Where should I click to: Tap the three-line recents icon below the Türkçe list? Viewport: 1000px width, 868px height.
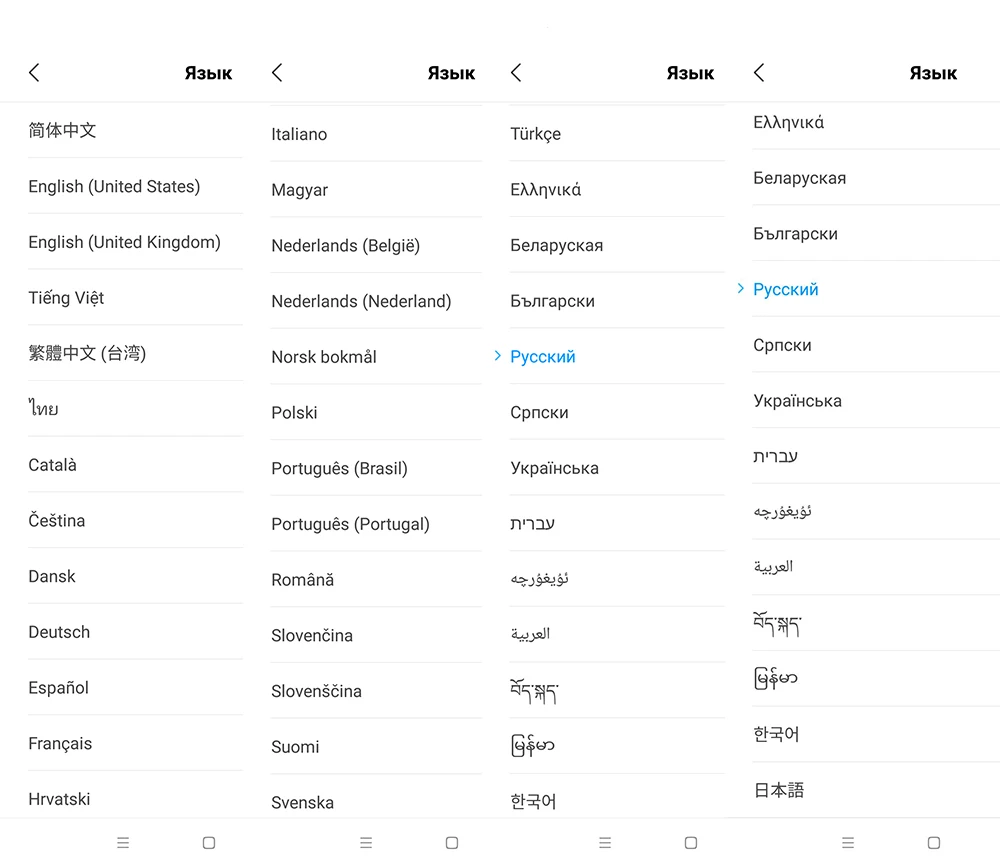pos(605,843)
